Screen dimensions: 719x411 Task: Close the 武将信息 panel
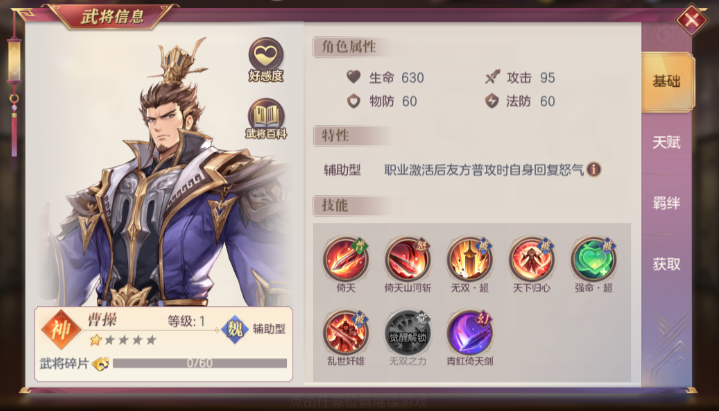coord(692,19)
